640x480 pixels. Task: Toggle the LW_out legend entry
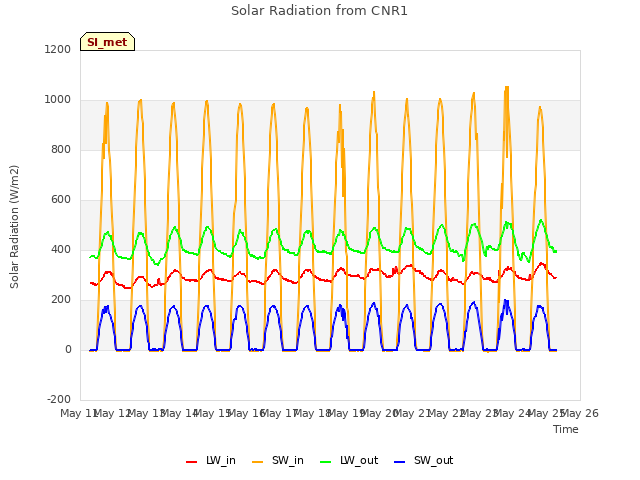pos(349,460)
